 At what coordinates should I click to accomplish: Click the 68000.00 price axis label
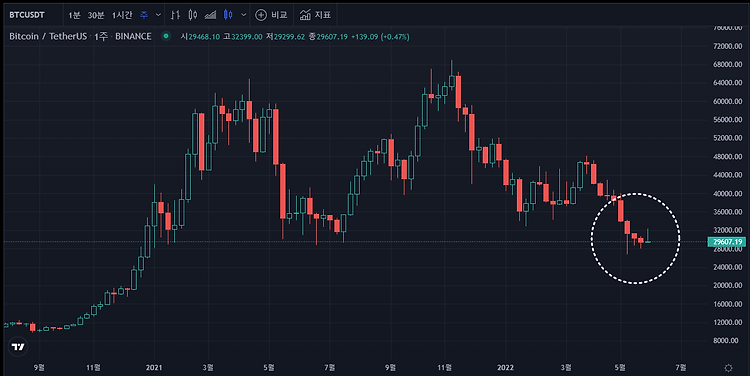pos(728,65)
